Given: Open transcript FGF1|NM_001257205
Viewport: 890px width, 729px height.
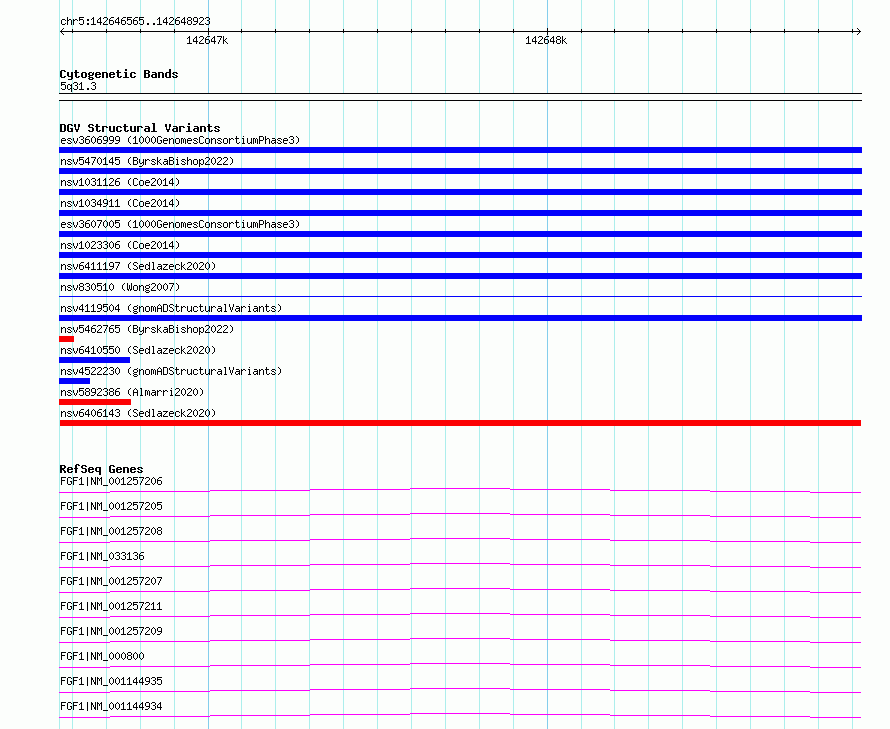Looking at the screenshot, I should coord(111,506).
